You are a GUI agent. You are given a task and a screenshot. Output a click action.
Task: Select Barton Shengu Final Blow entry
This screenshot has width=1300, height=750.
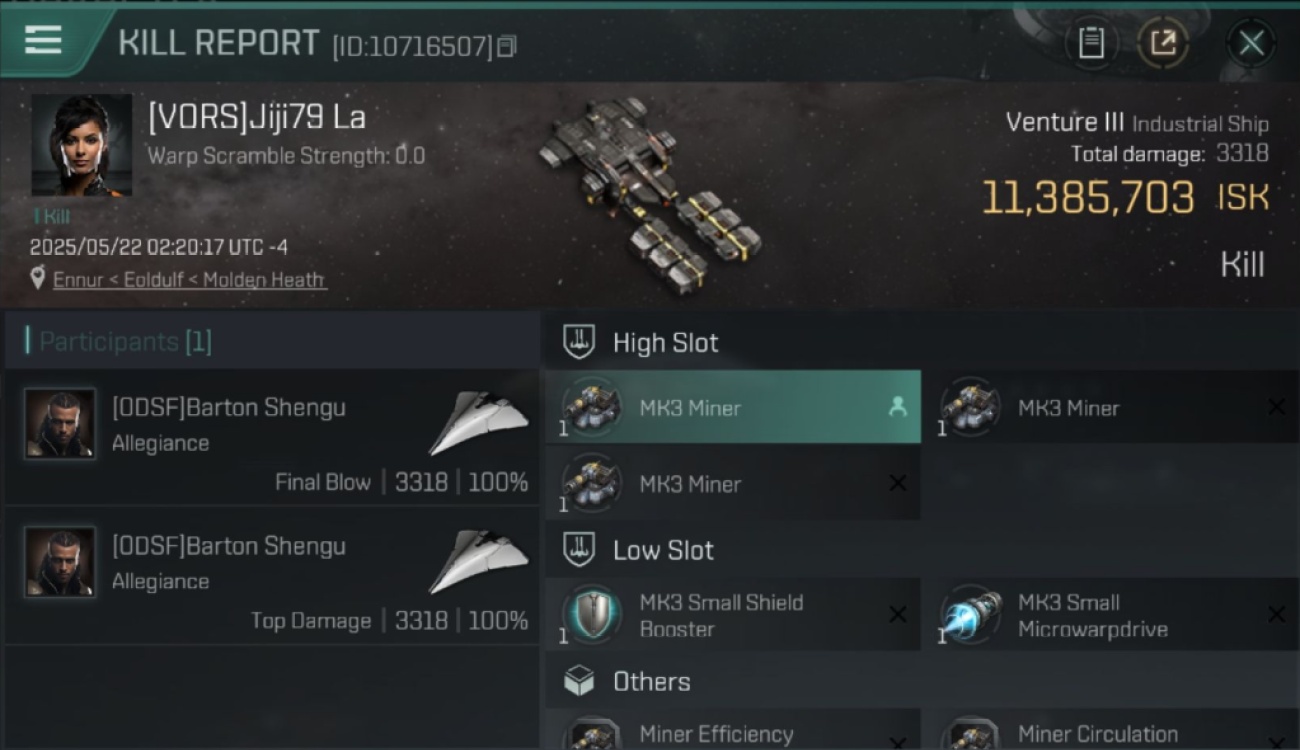pos(272,437)
